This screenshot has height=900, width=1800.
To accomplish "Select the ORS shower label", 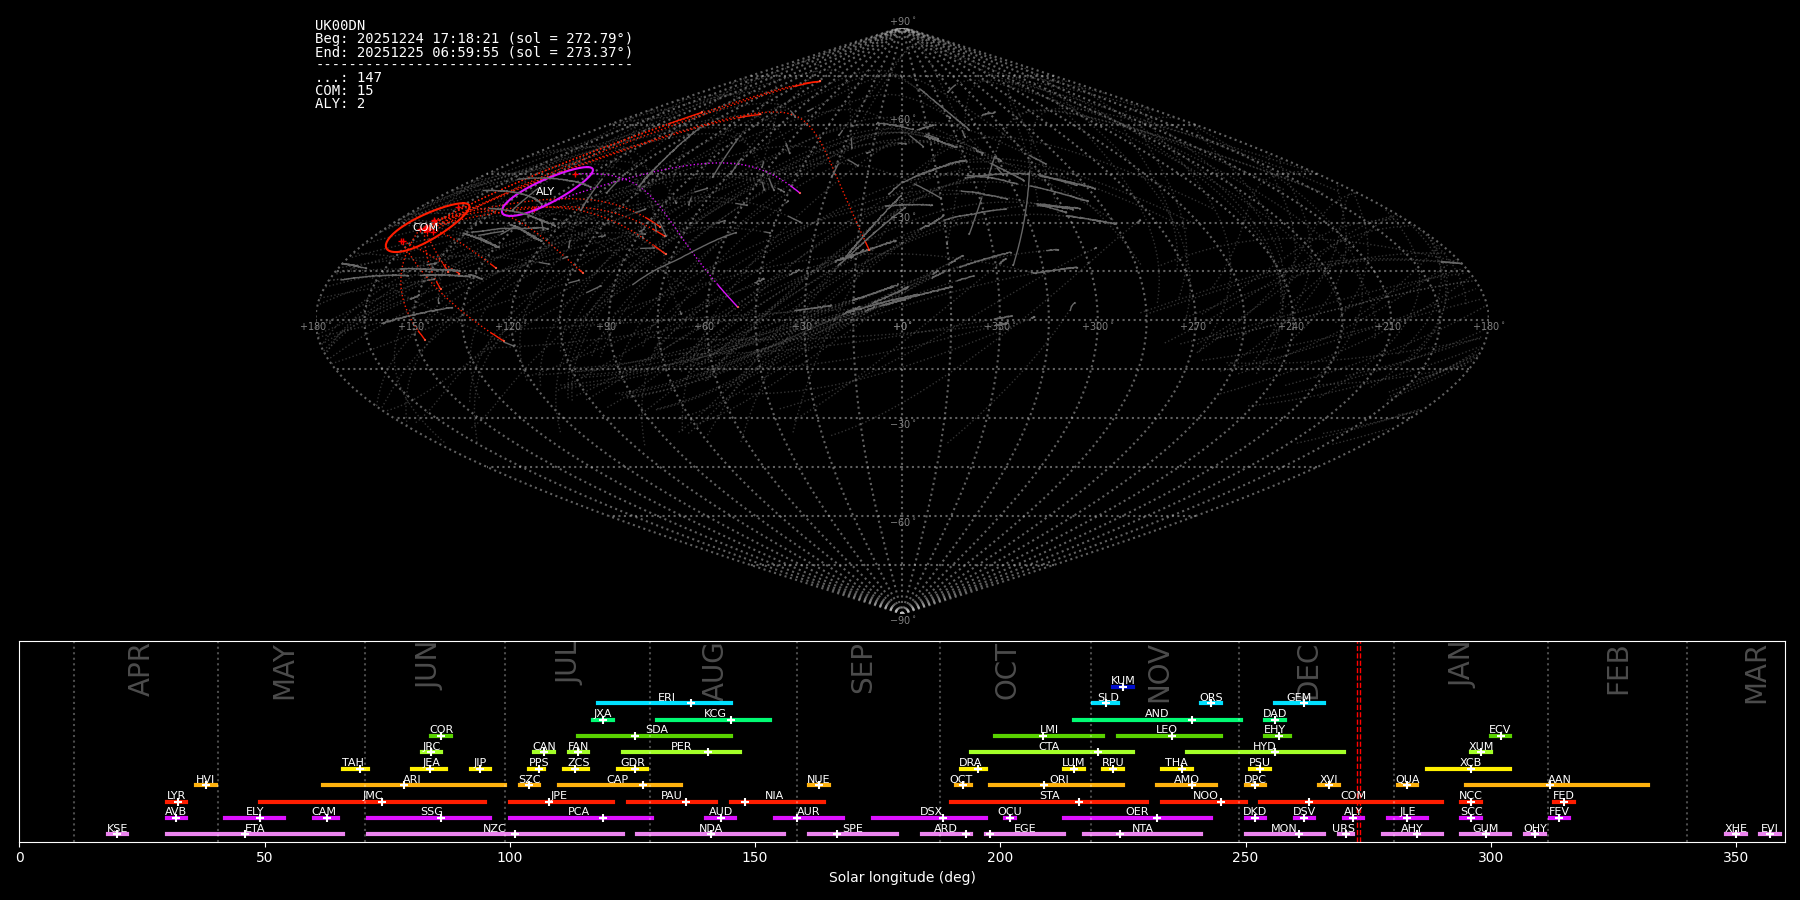I will 1211,698.
